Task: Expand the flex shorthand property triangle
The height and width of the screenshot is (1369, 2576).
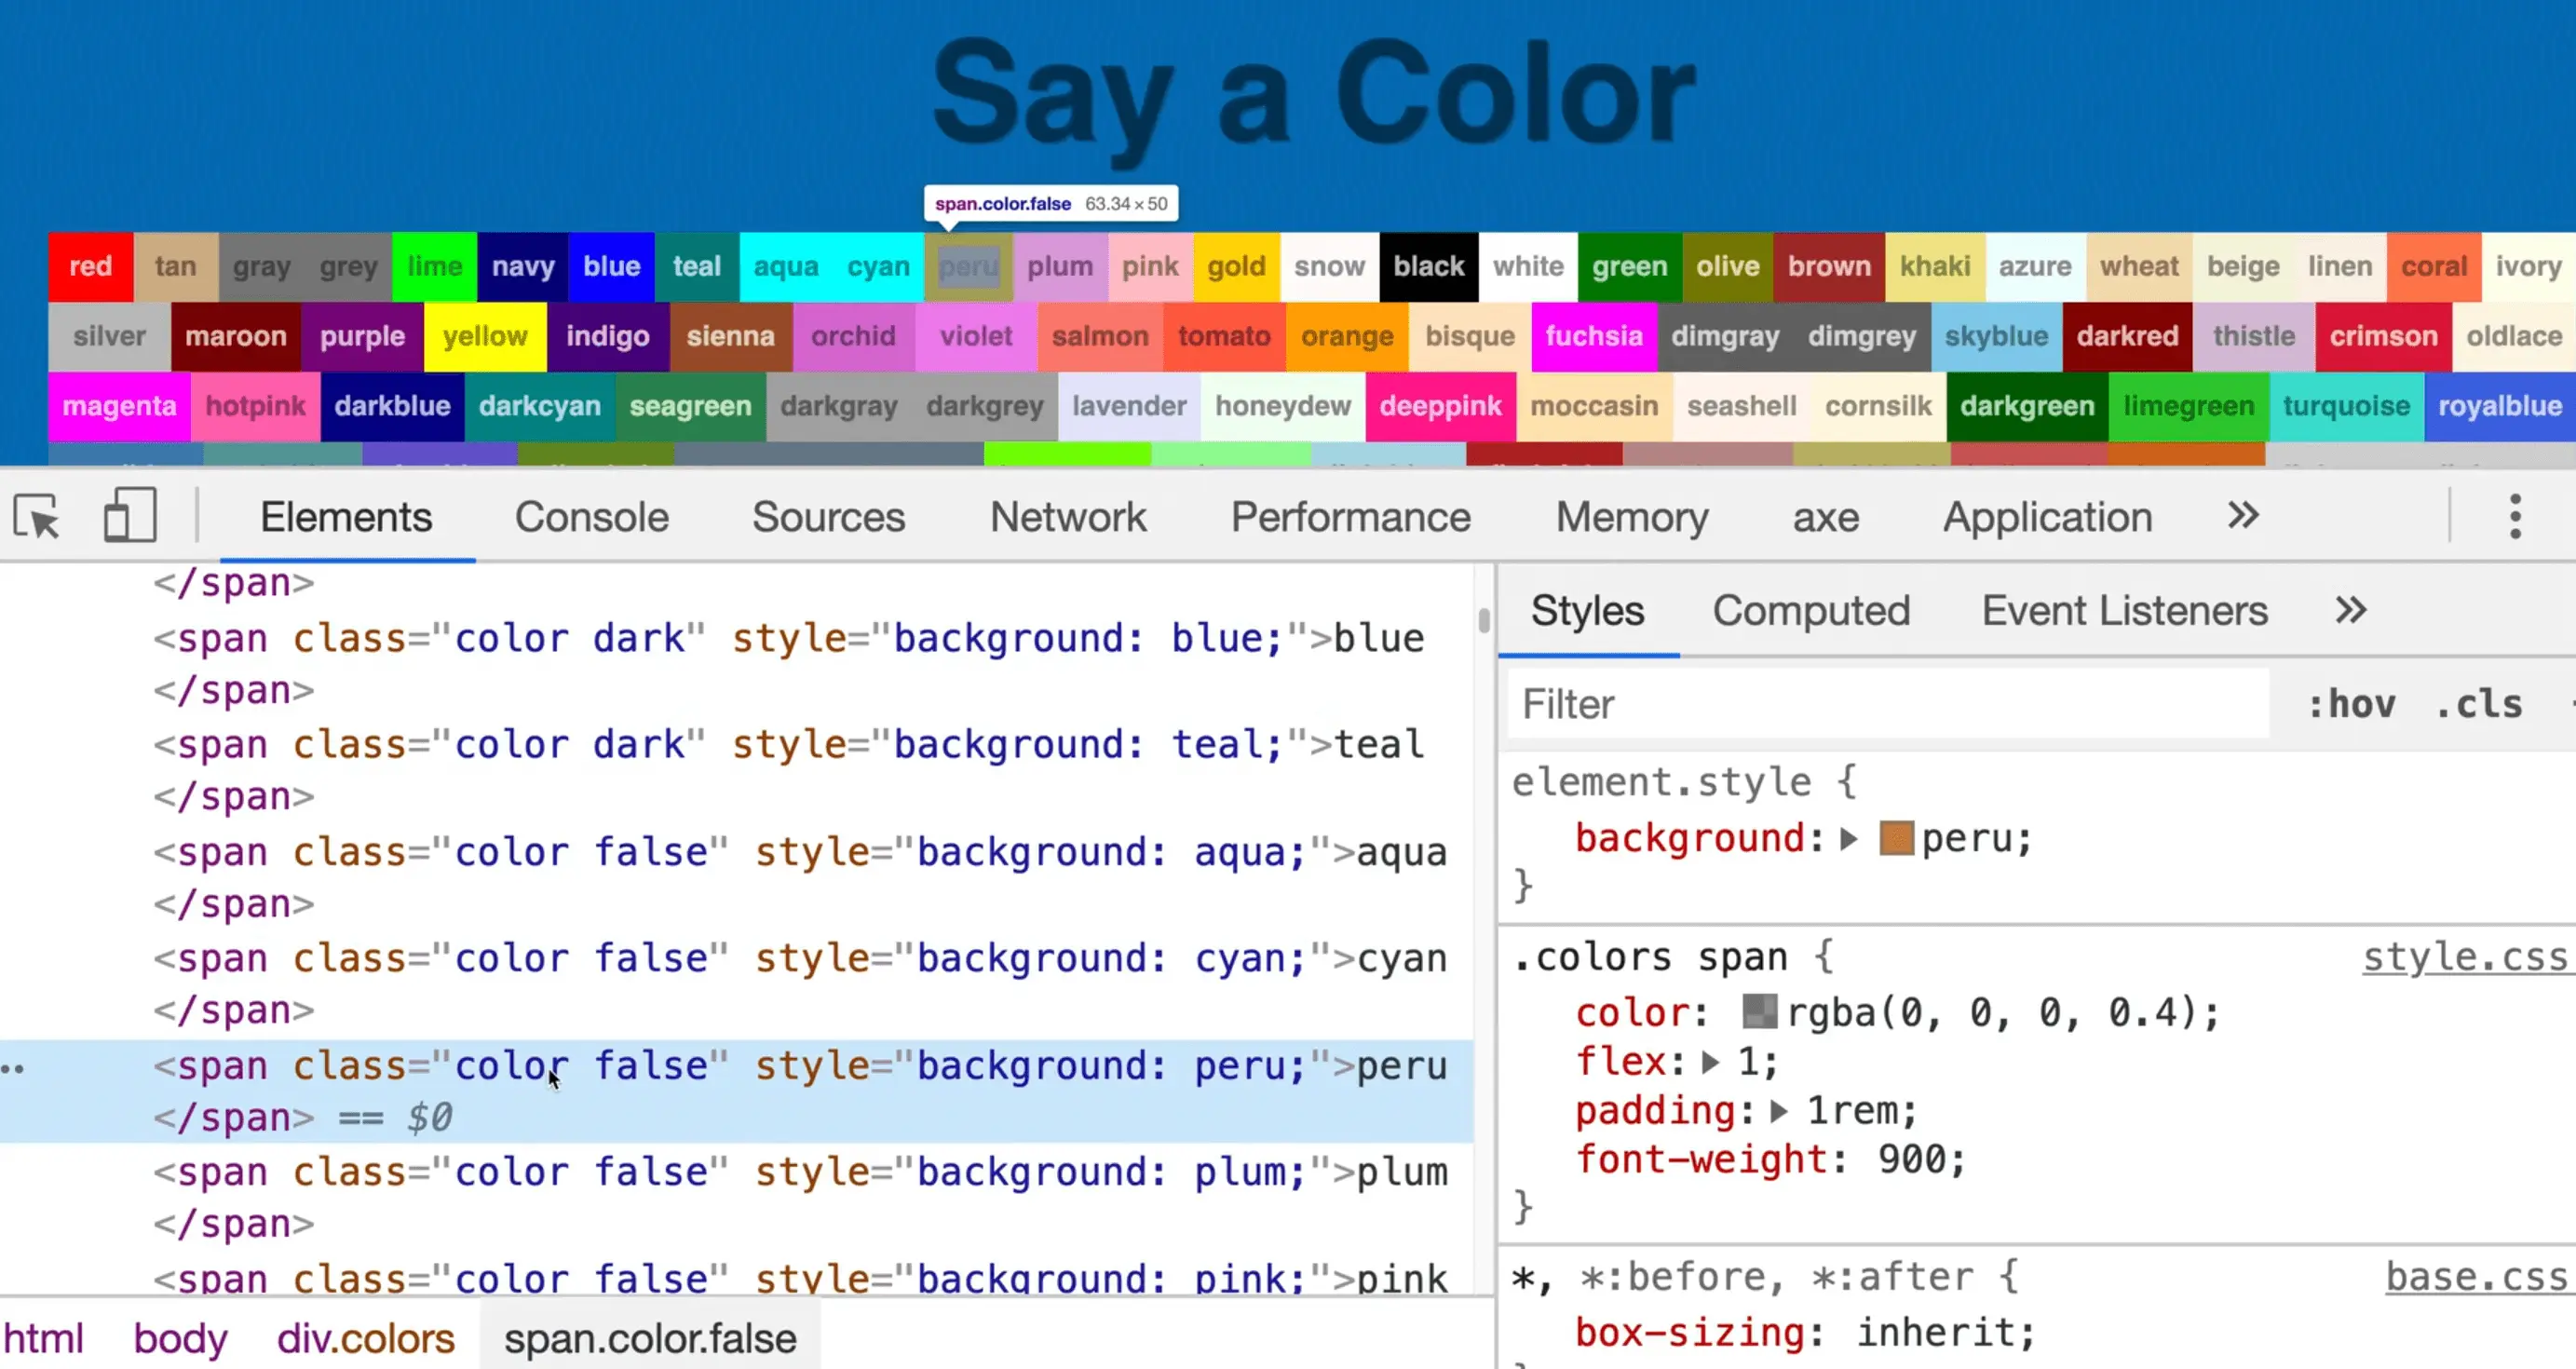Action: (x=1710, y=1062)
